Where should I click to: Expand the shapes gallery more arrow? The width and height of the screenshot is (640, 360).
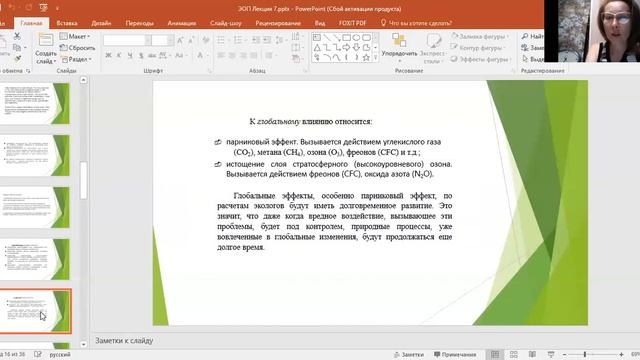[x=376, y=58]
